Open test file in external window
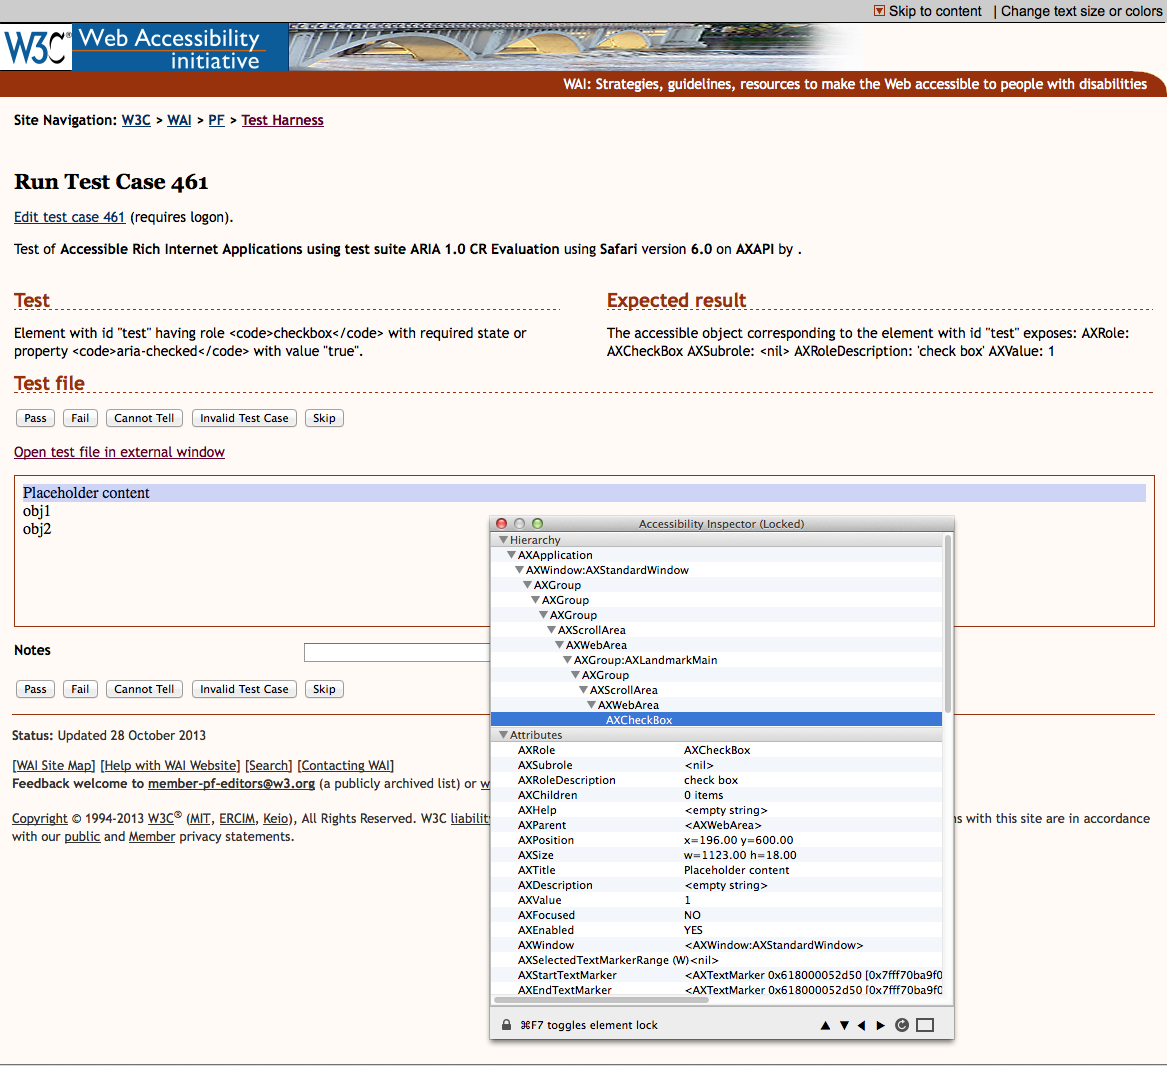Viewport: 1167px width, 1066px height. pyautogui.click(x=119, y=452)
